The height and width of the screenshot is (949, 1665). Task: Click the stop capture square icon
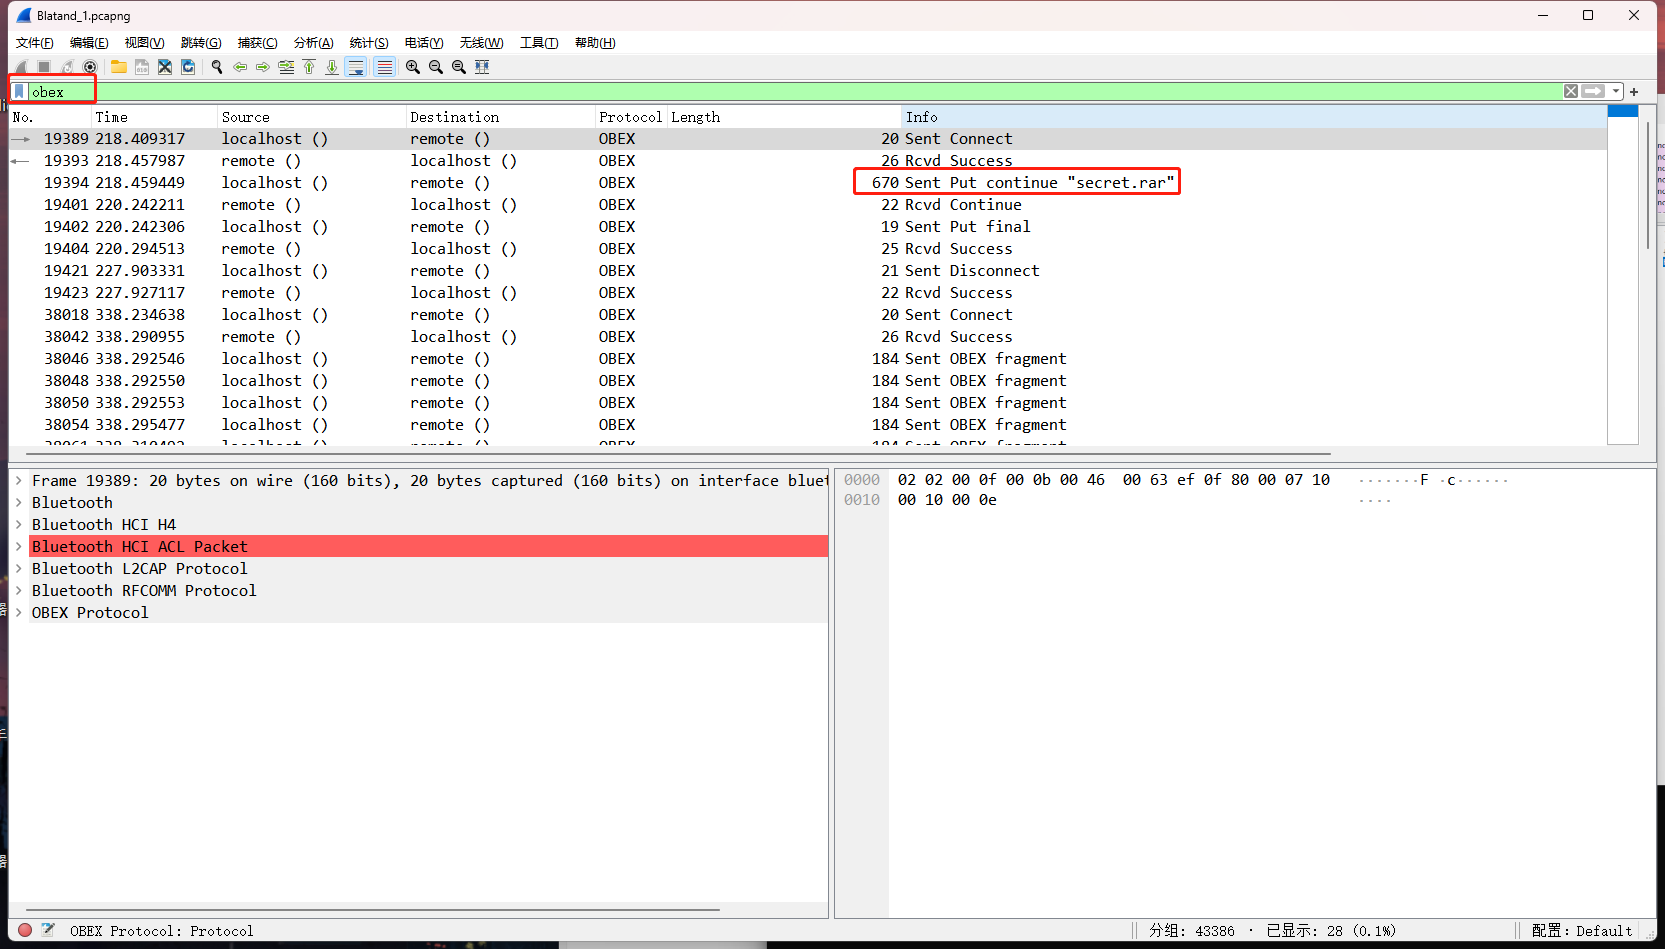[44, 67]
